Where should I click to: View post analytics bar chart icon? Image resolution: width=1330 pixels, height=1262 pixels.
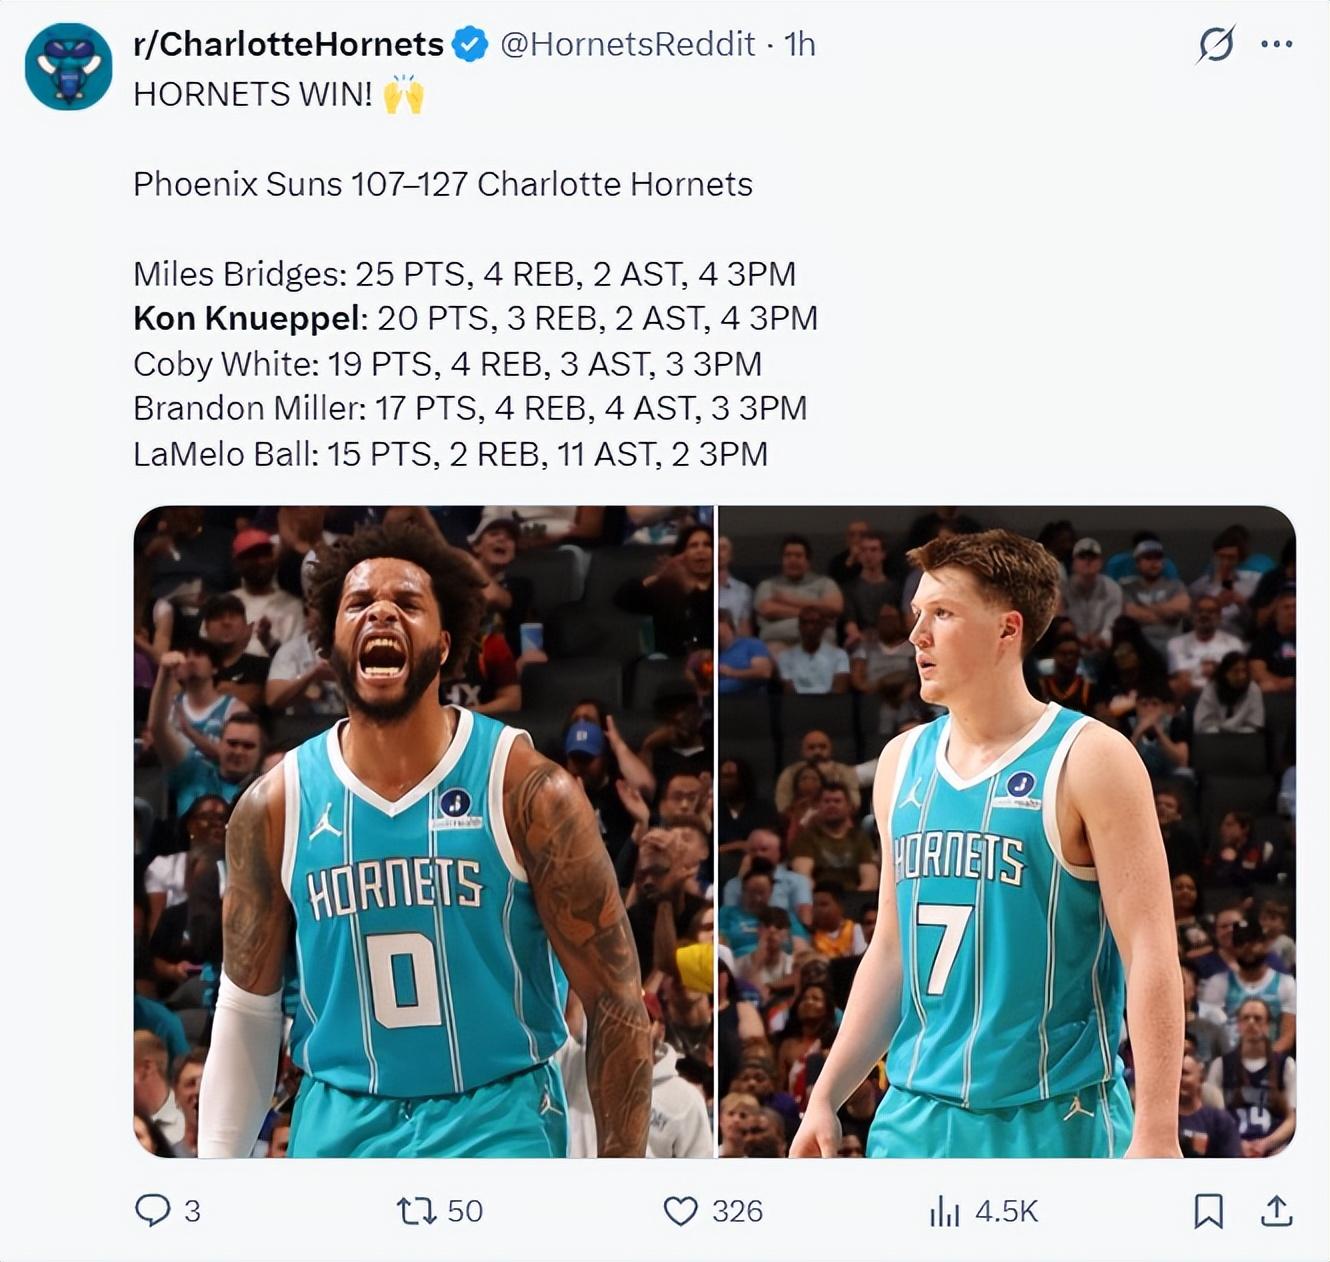[x=944, y=1211]
